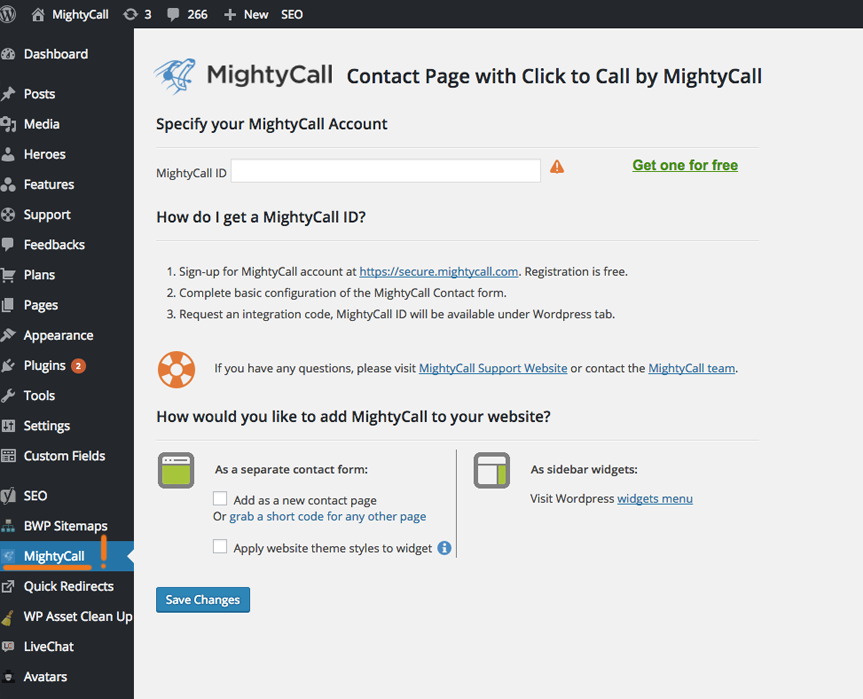
Task: Open the widgets menu link
Action: click(x=655, y=499)
